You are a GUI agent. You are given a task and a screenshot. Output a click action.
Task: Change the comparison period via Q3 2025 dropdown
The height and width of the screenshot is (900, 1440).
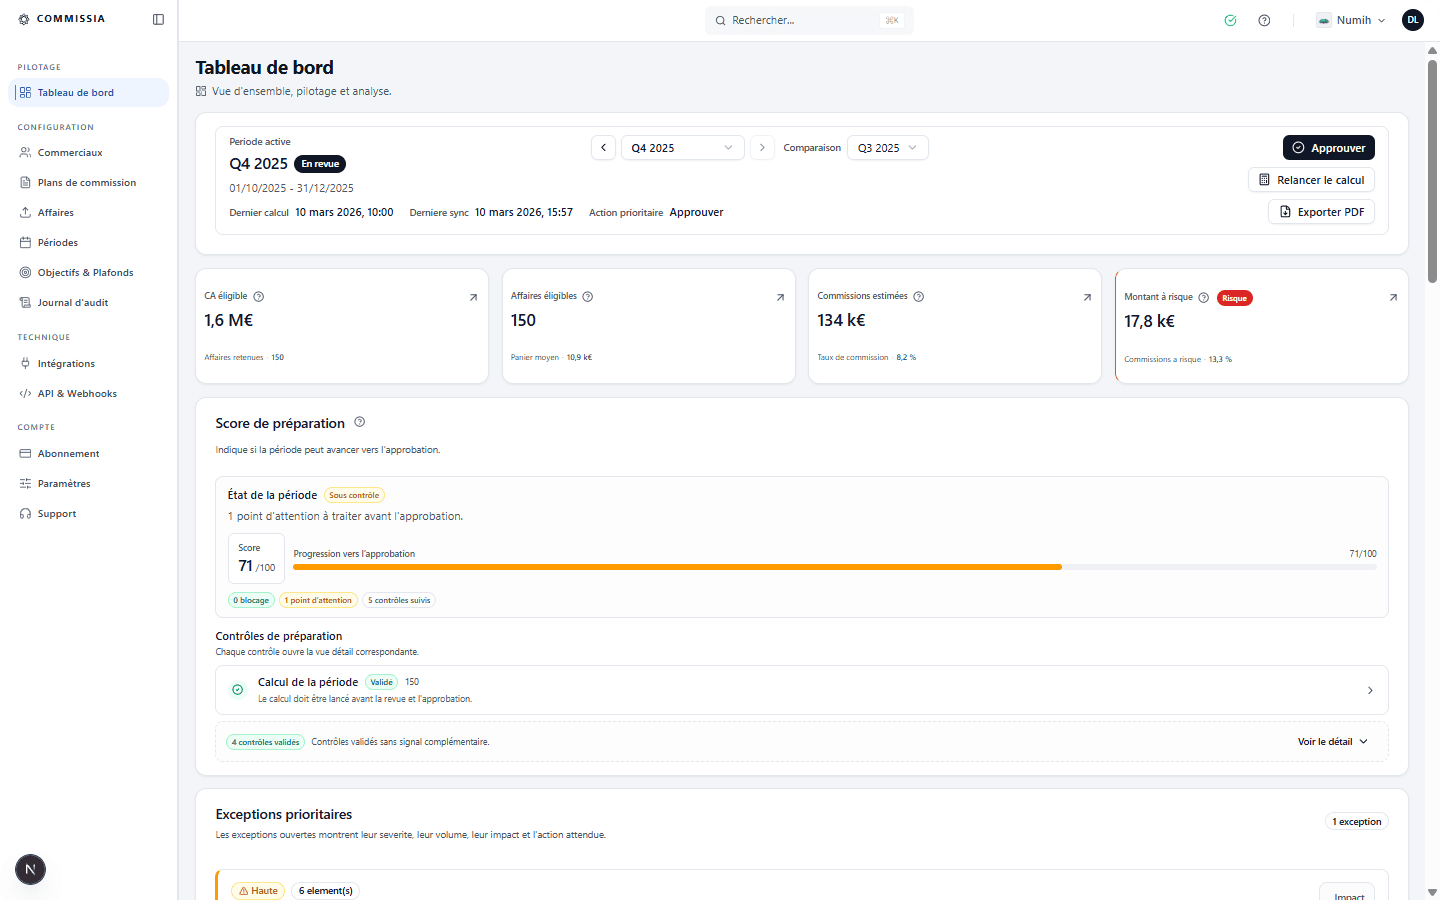pyautogui.click(x=887, y=147)
